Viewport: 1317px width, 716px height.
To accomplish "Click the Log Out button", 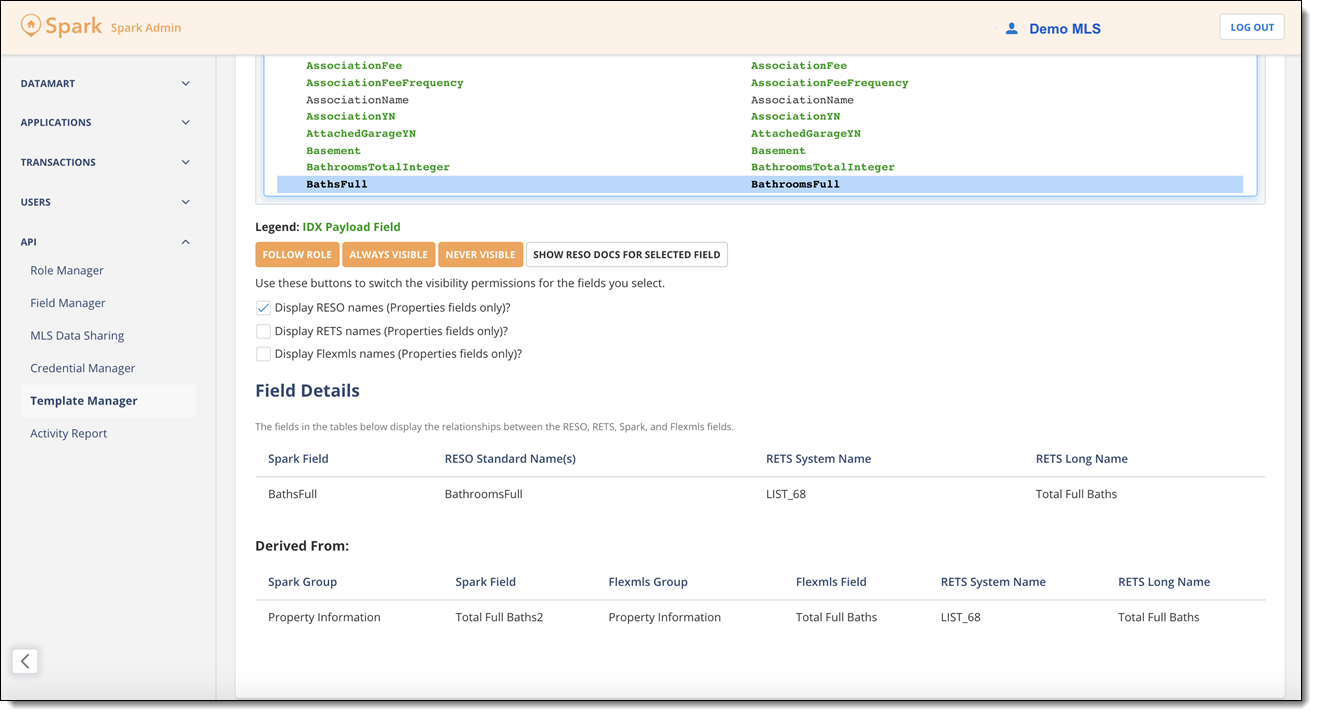I will point(1252,28).
